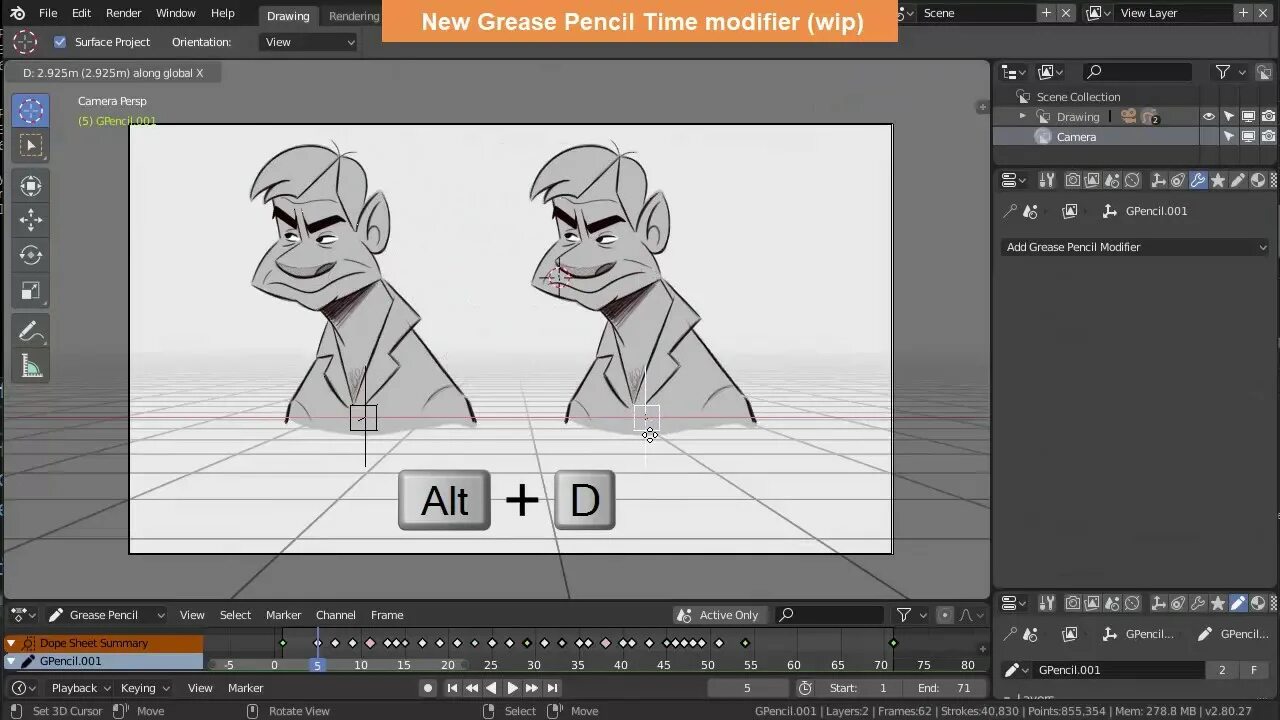Select the Cursor tool in viewport toolbar
This screenshot has width=1280, height=720.
[x=31, y=110]
